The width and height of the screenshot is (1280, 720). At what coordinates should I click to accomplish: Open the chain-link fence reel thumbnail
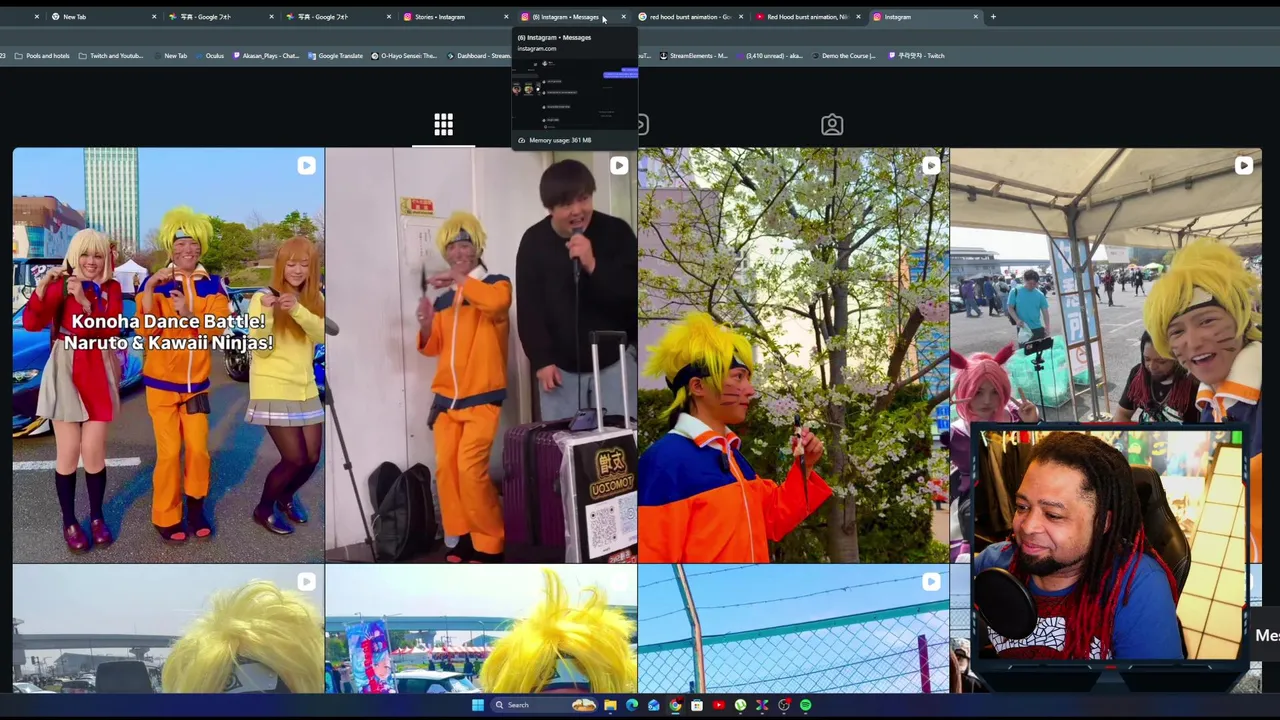[x=793, y=629]
